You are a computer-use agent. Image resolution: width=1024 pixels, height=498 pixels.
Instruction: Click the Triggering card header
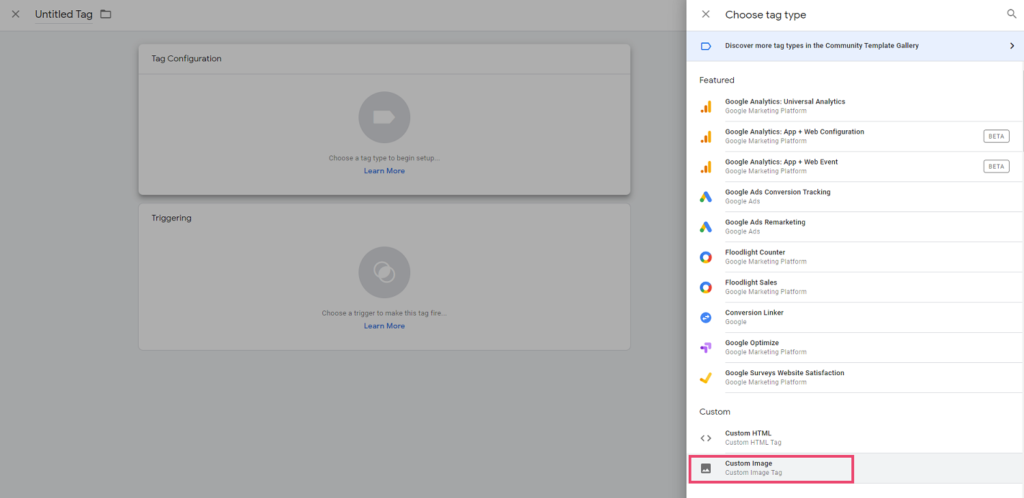pyautogui.click(x=384, y=218)
